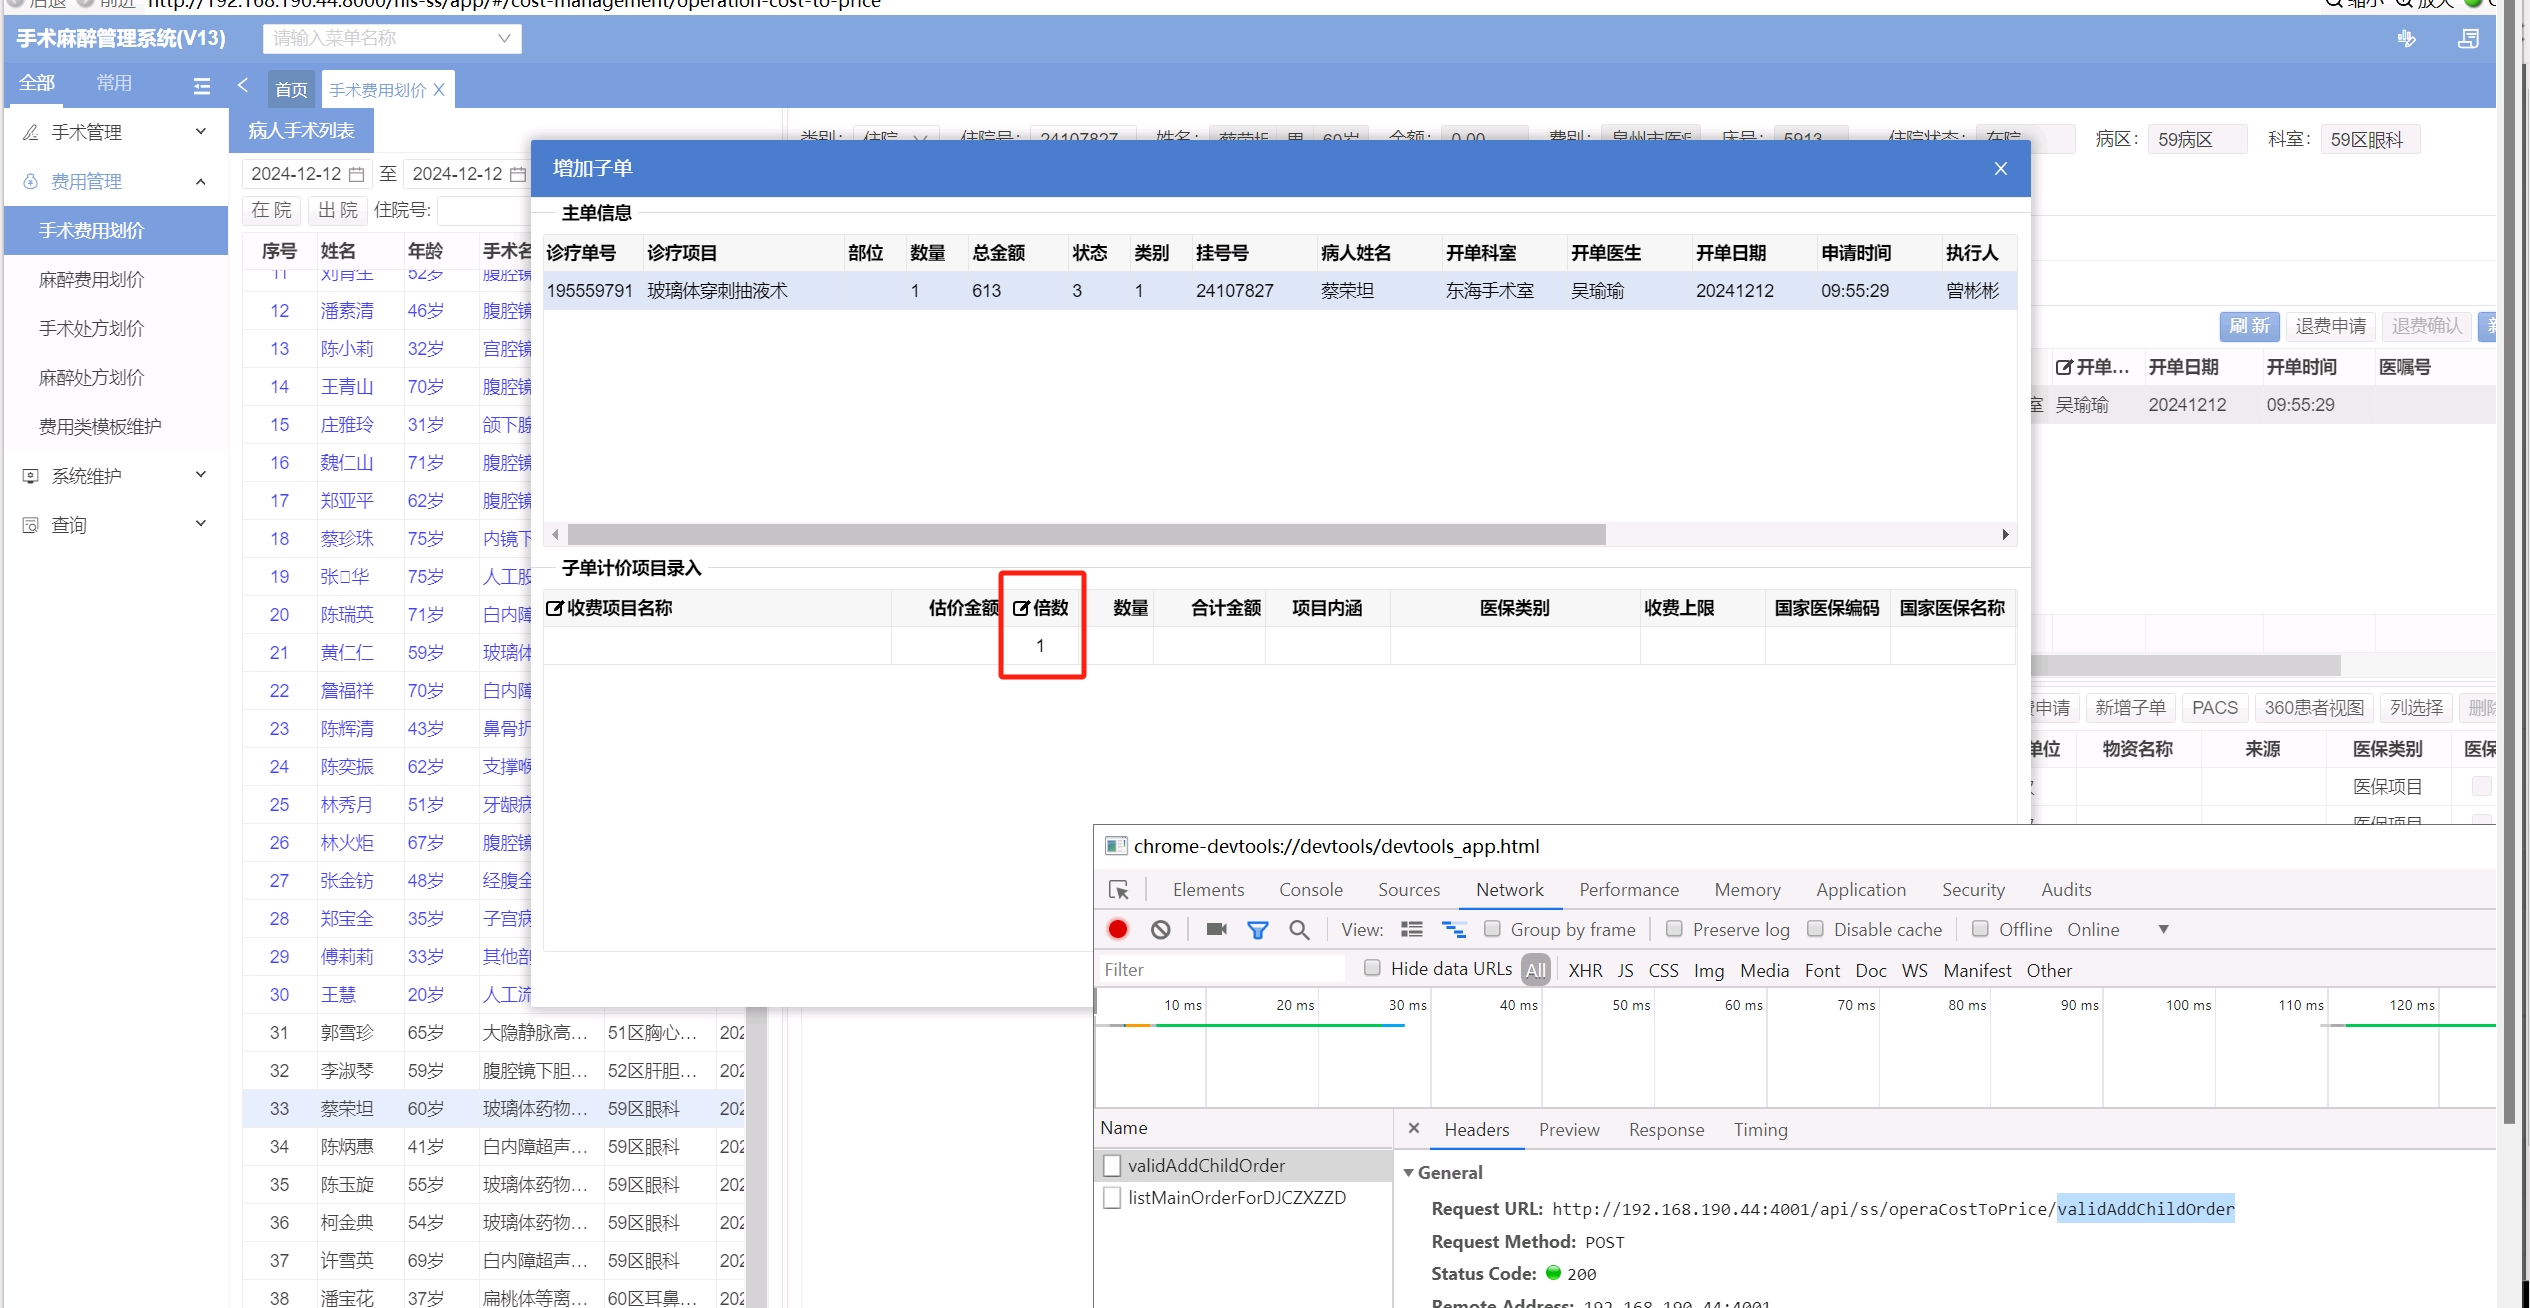The image size is (2530, 1308).
Task: Switch to large request rows view icon
Action: click(x=1411, y=929)
